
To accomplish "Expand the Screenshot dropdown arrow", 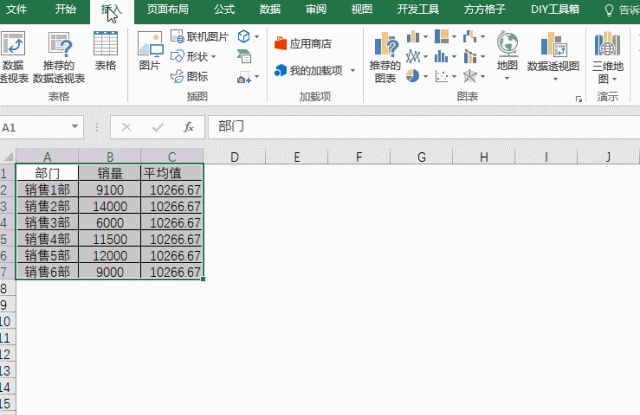I will pos(257,76).
